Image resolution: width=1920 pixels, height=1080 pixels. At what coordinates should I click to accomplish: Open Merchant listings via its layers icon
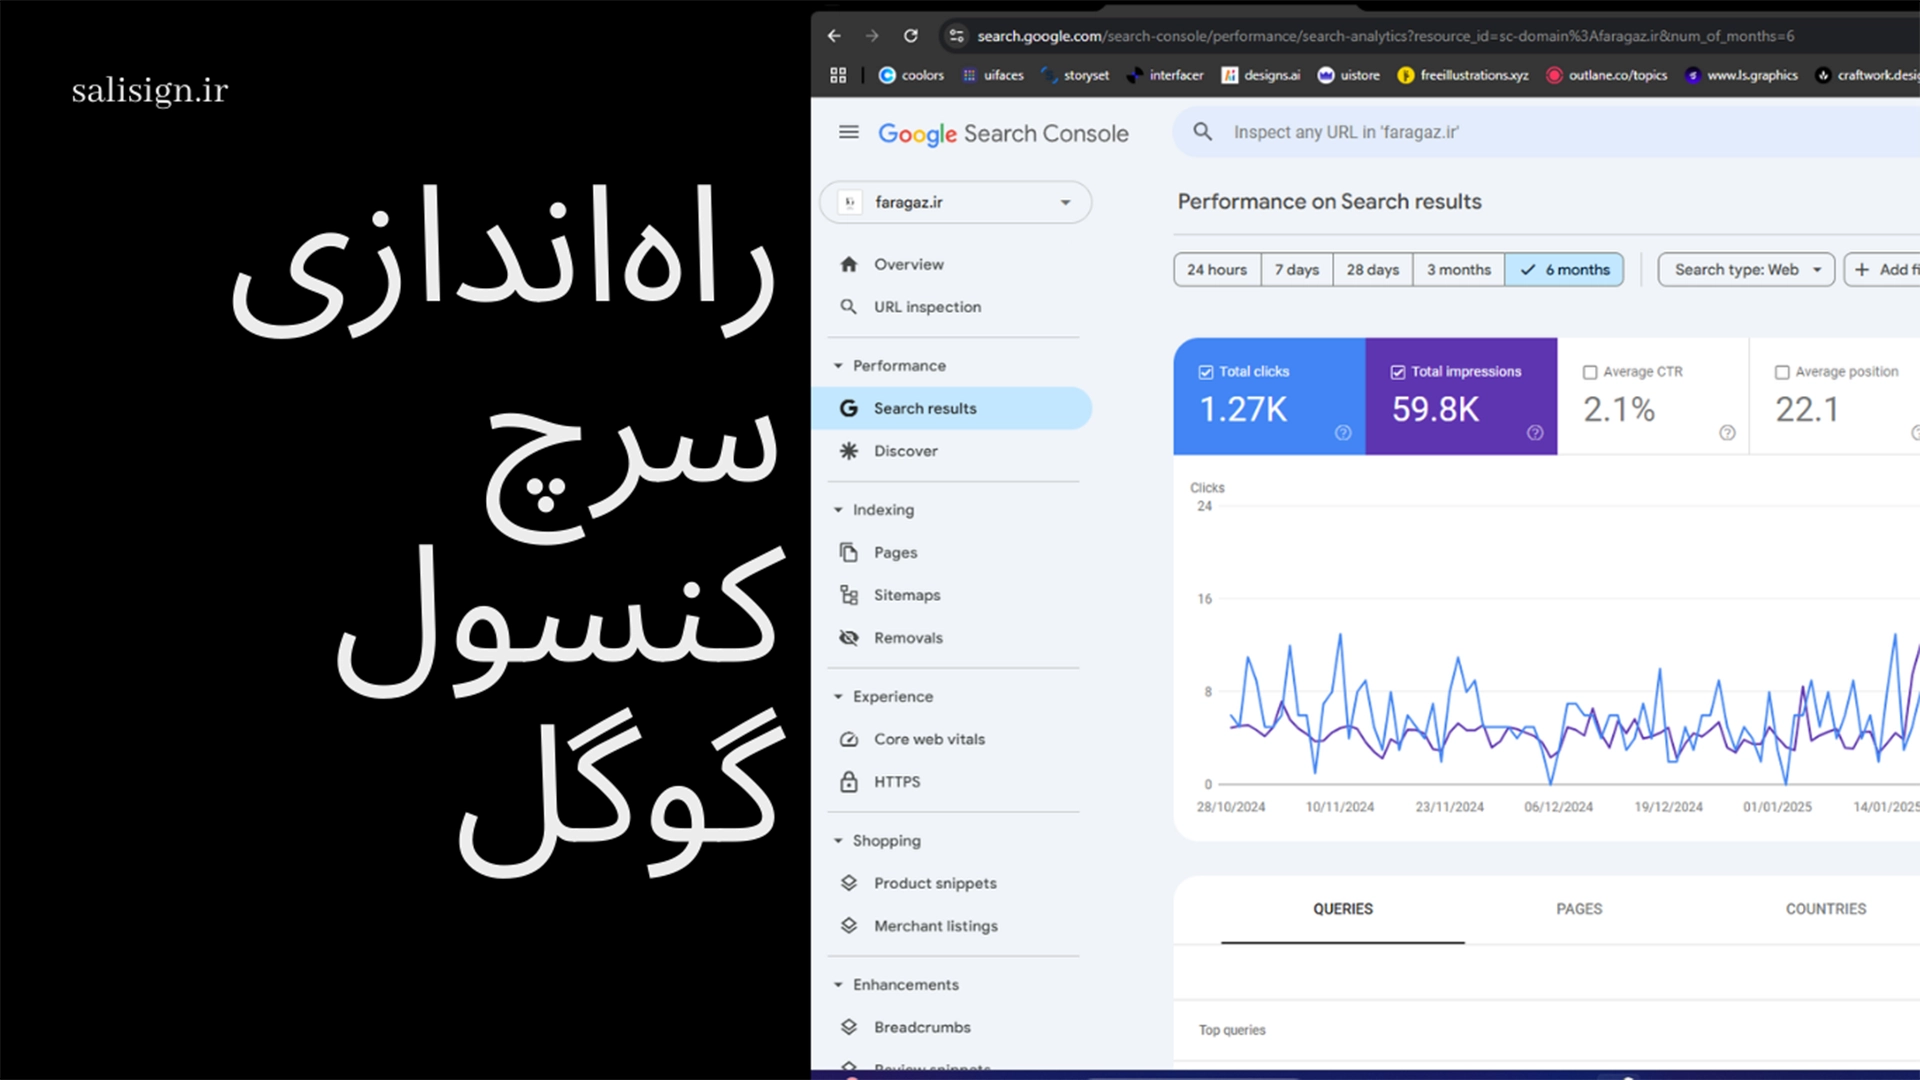tap(849, 926)
